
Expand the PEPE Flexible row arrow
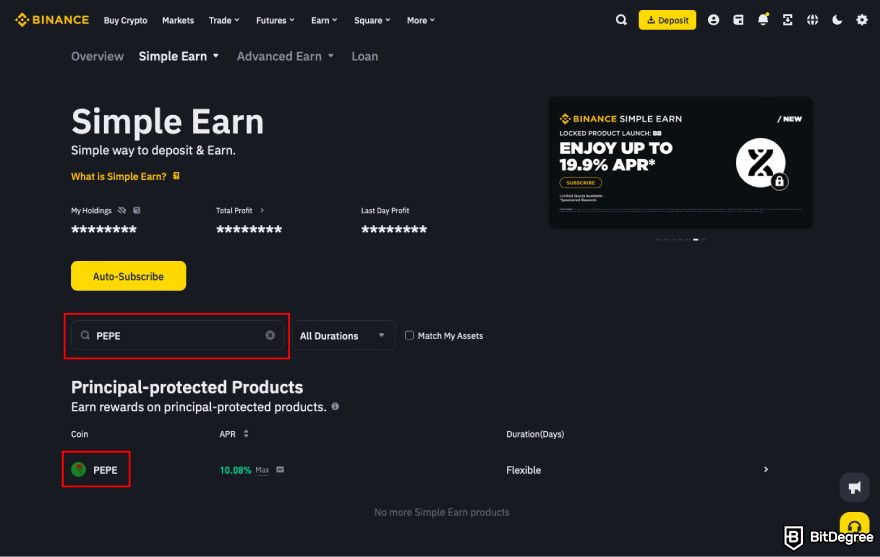tap(766, 469)
